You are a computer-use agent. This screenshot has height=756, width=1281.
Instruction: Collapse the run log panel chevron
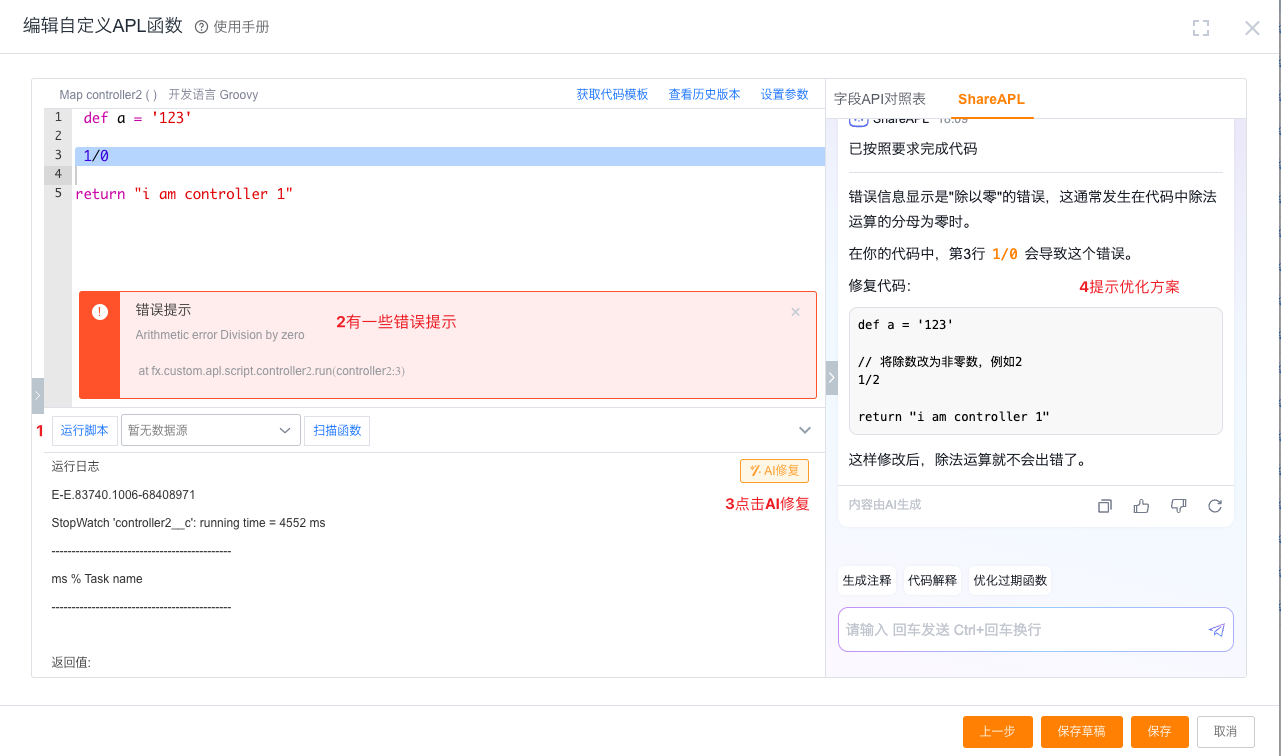pos(805,430)
